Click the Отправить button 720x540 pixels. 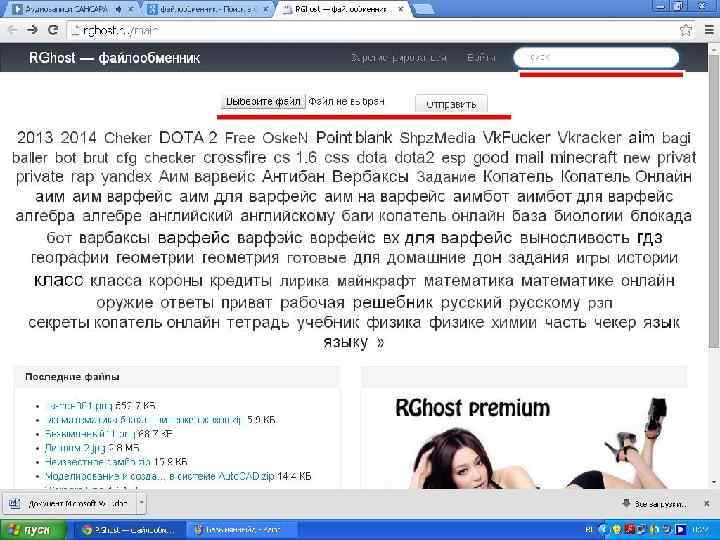pyautogui.click(x=451, y=104)
